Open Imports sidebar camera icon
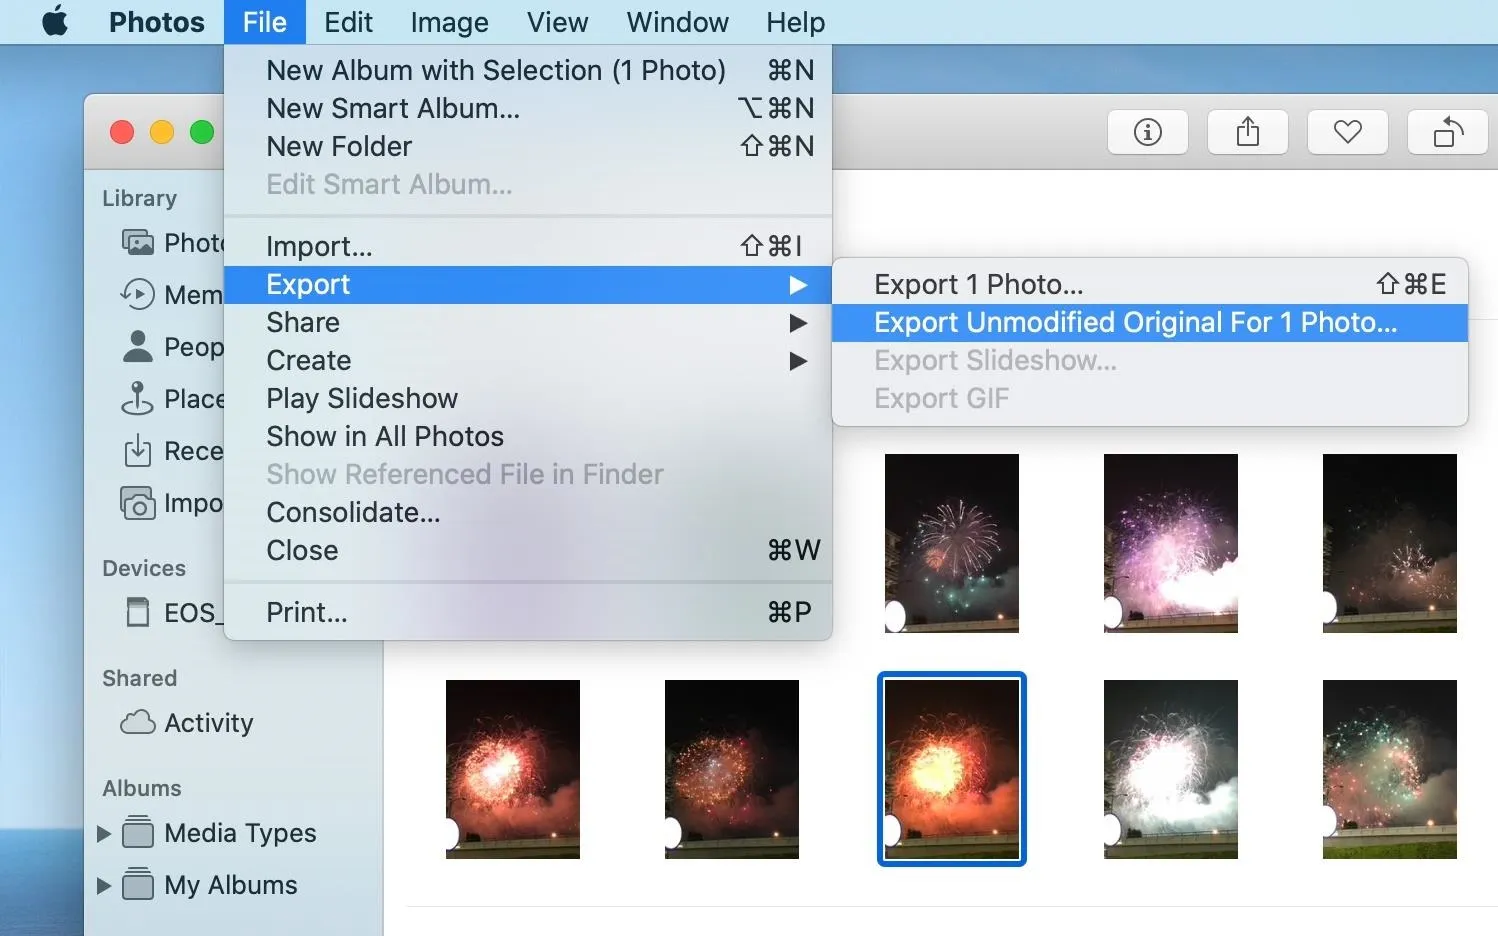Image resolution: width=1498 pixels, height=936 pixels. 137,503
